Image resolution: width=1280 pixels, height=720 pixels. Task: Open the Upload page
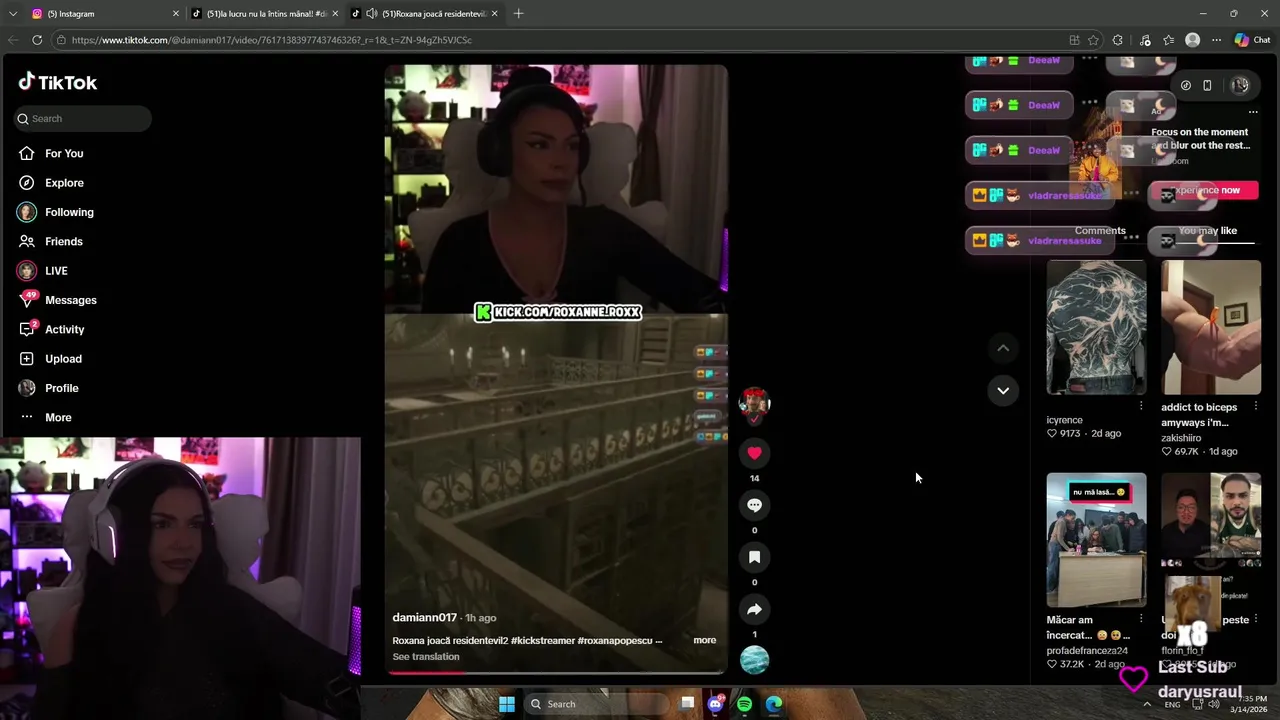[63, 359]
